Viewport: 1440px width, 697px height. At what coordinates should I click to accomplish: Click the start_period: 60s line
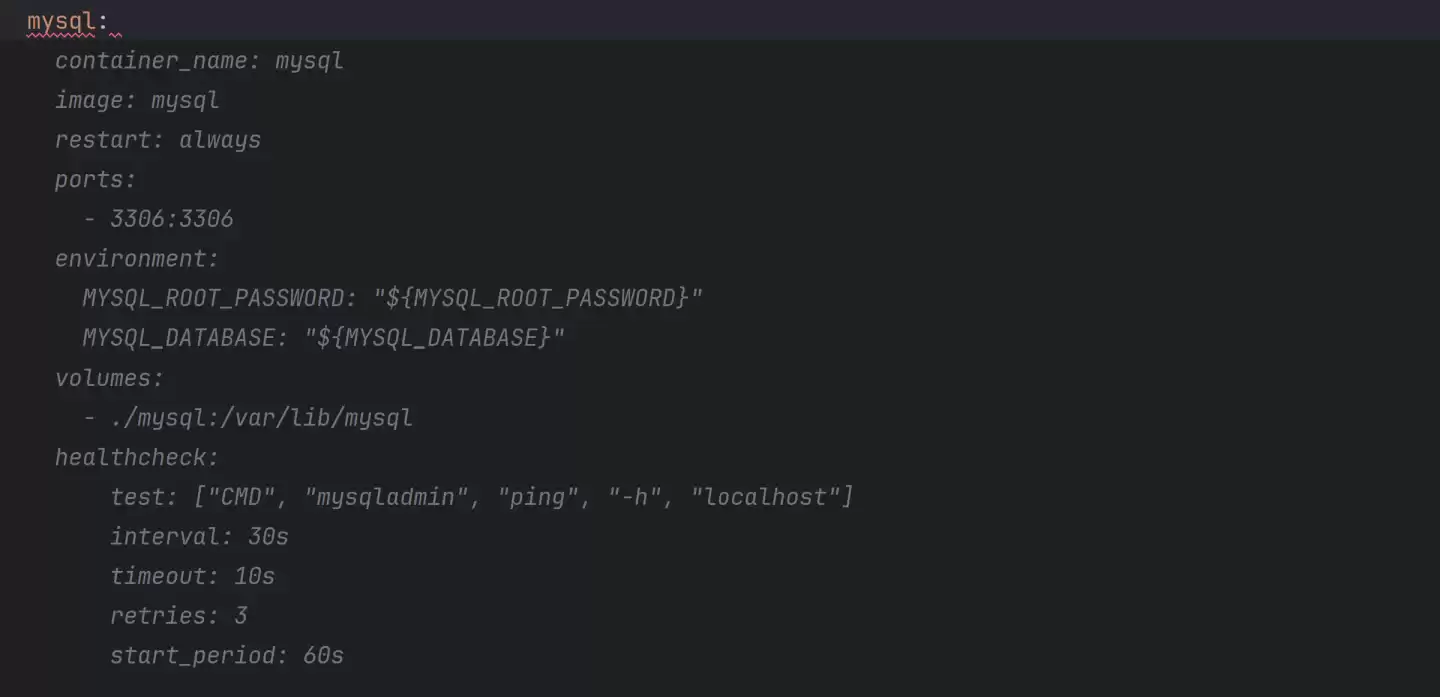point(226,656)
